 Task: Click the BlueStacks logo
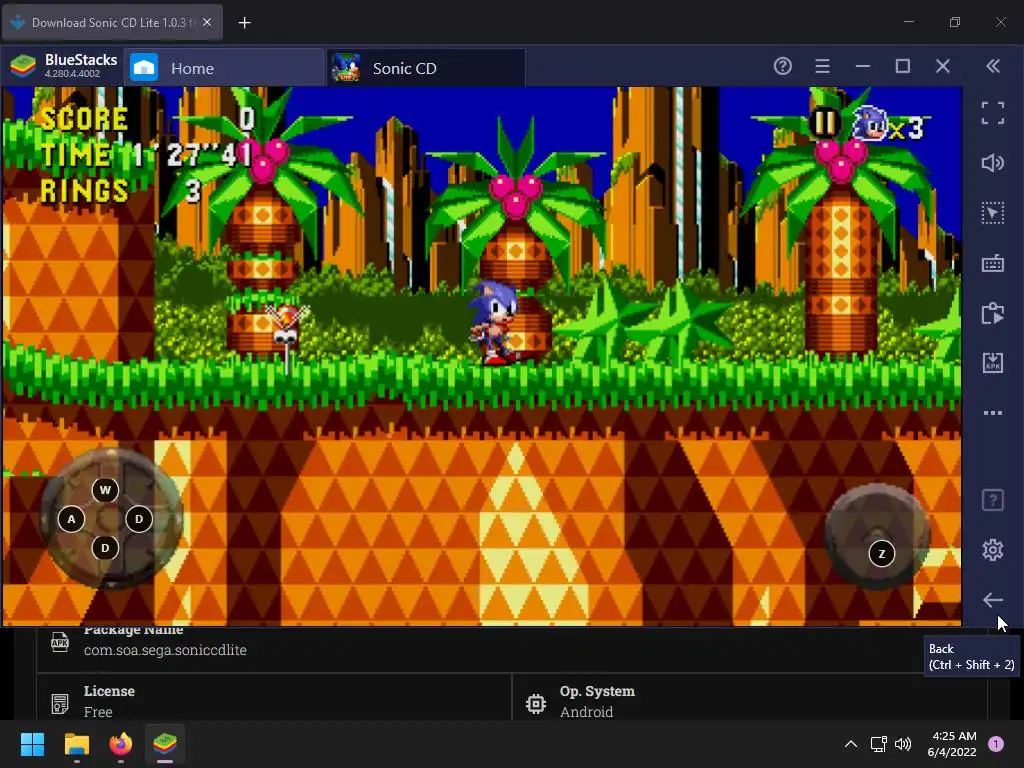(23, 67)
